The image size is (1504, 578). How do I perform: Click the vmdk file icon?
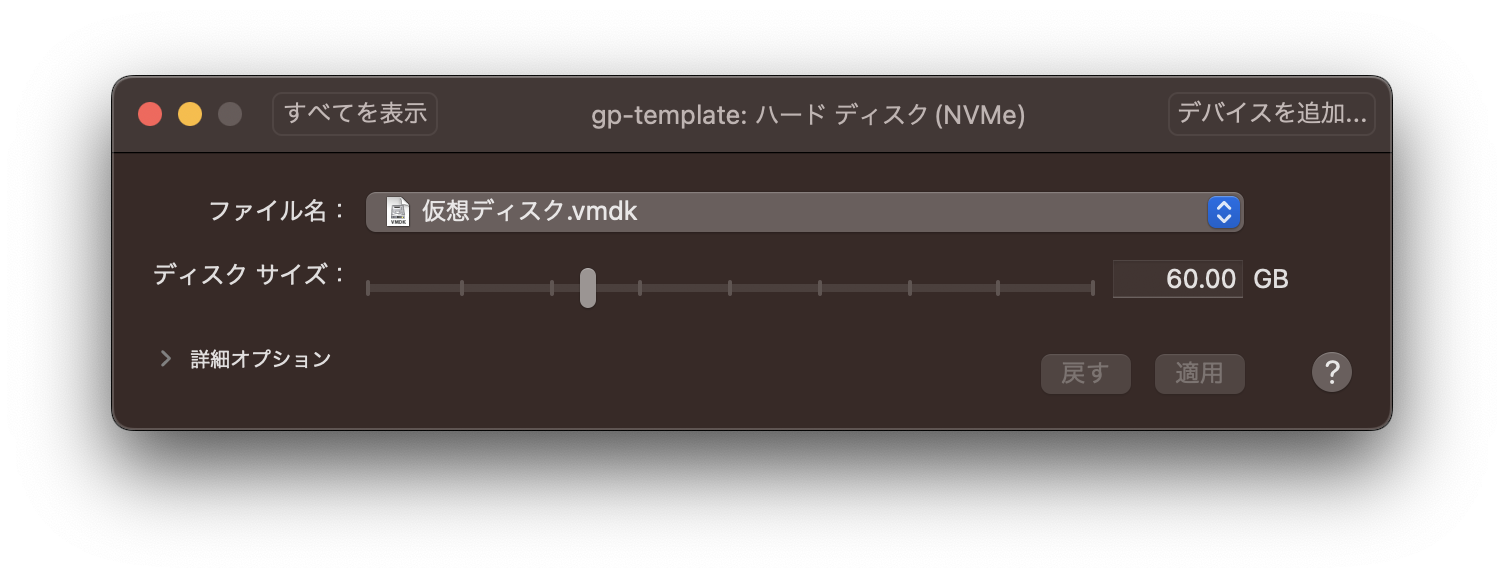point(399,212)
